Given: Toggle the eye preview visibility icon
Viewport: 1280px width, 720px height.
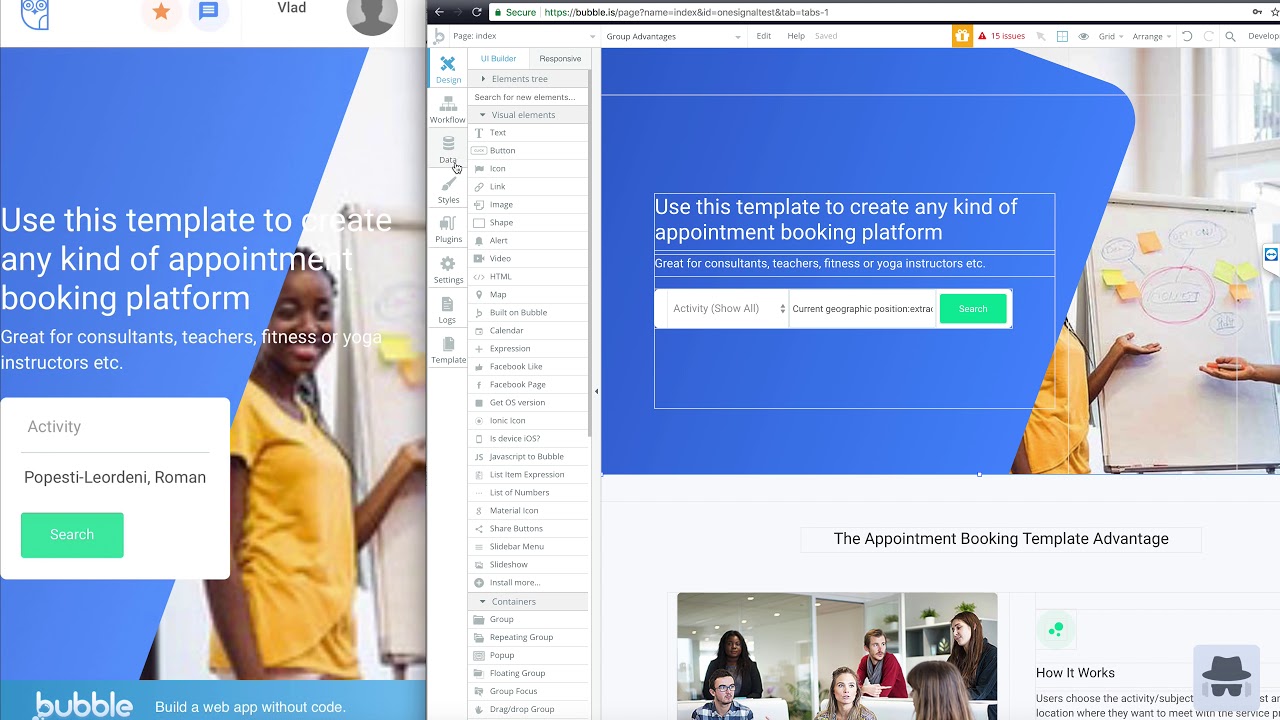Looking at the screenshot, I should pyautogui.click(x=1083, y=36).
